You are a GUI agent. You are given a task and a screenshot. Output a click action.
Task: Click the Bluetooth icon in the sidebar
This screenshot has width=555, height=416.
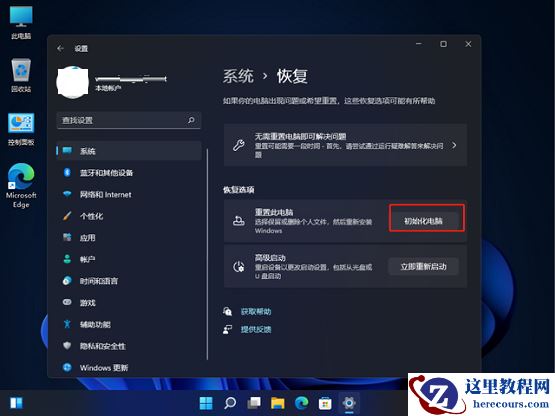point(67,172)
